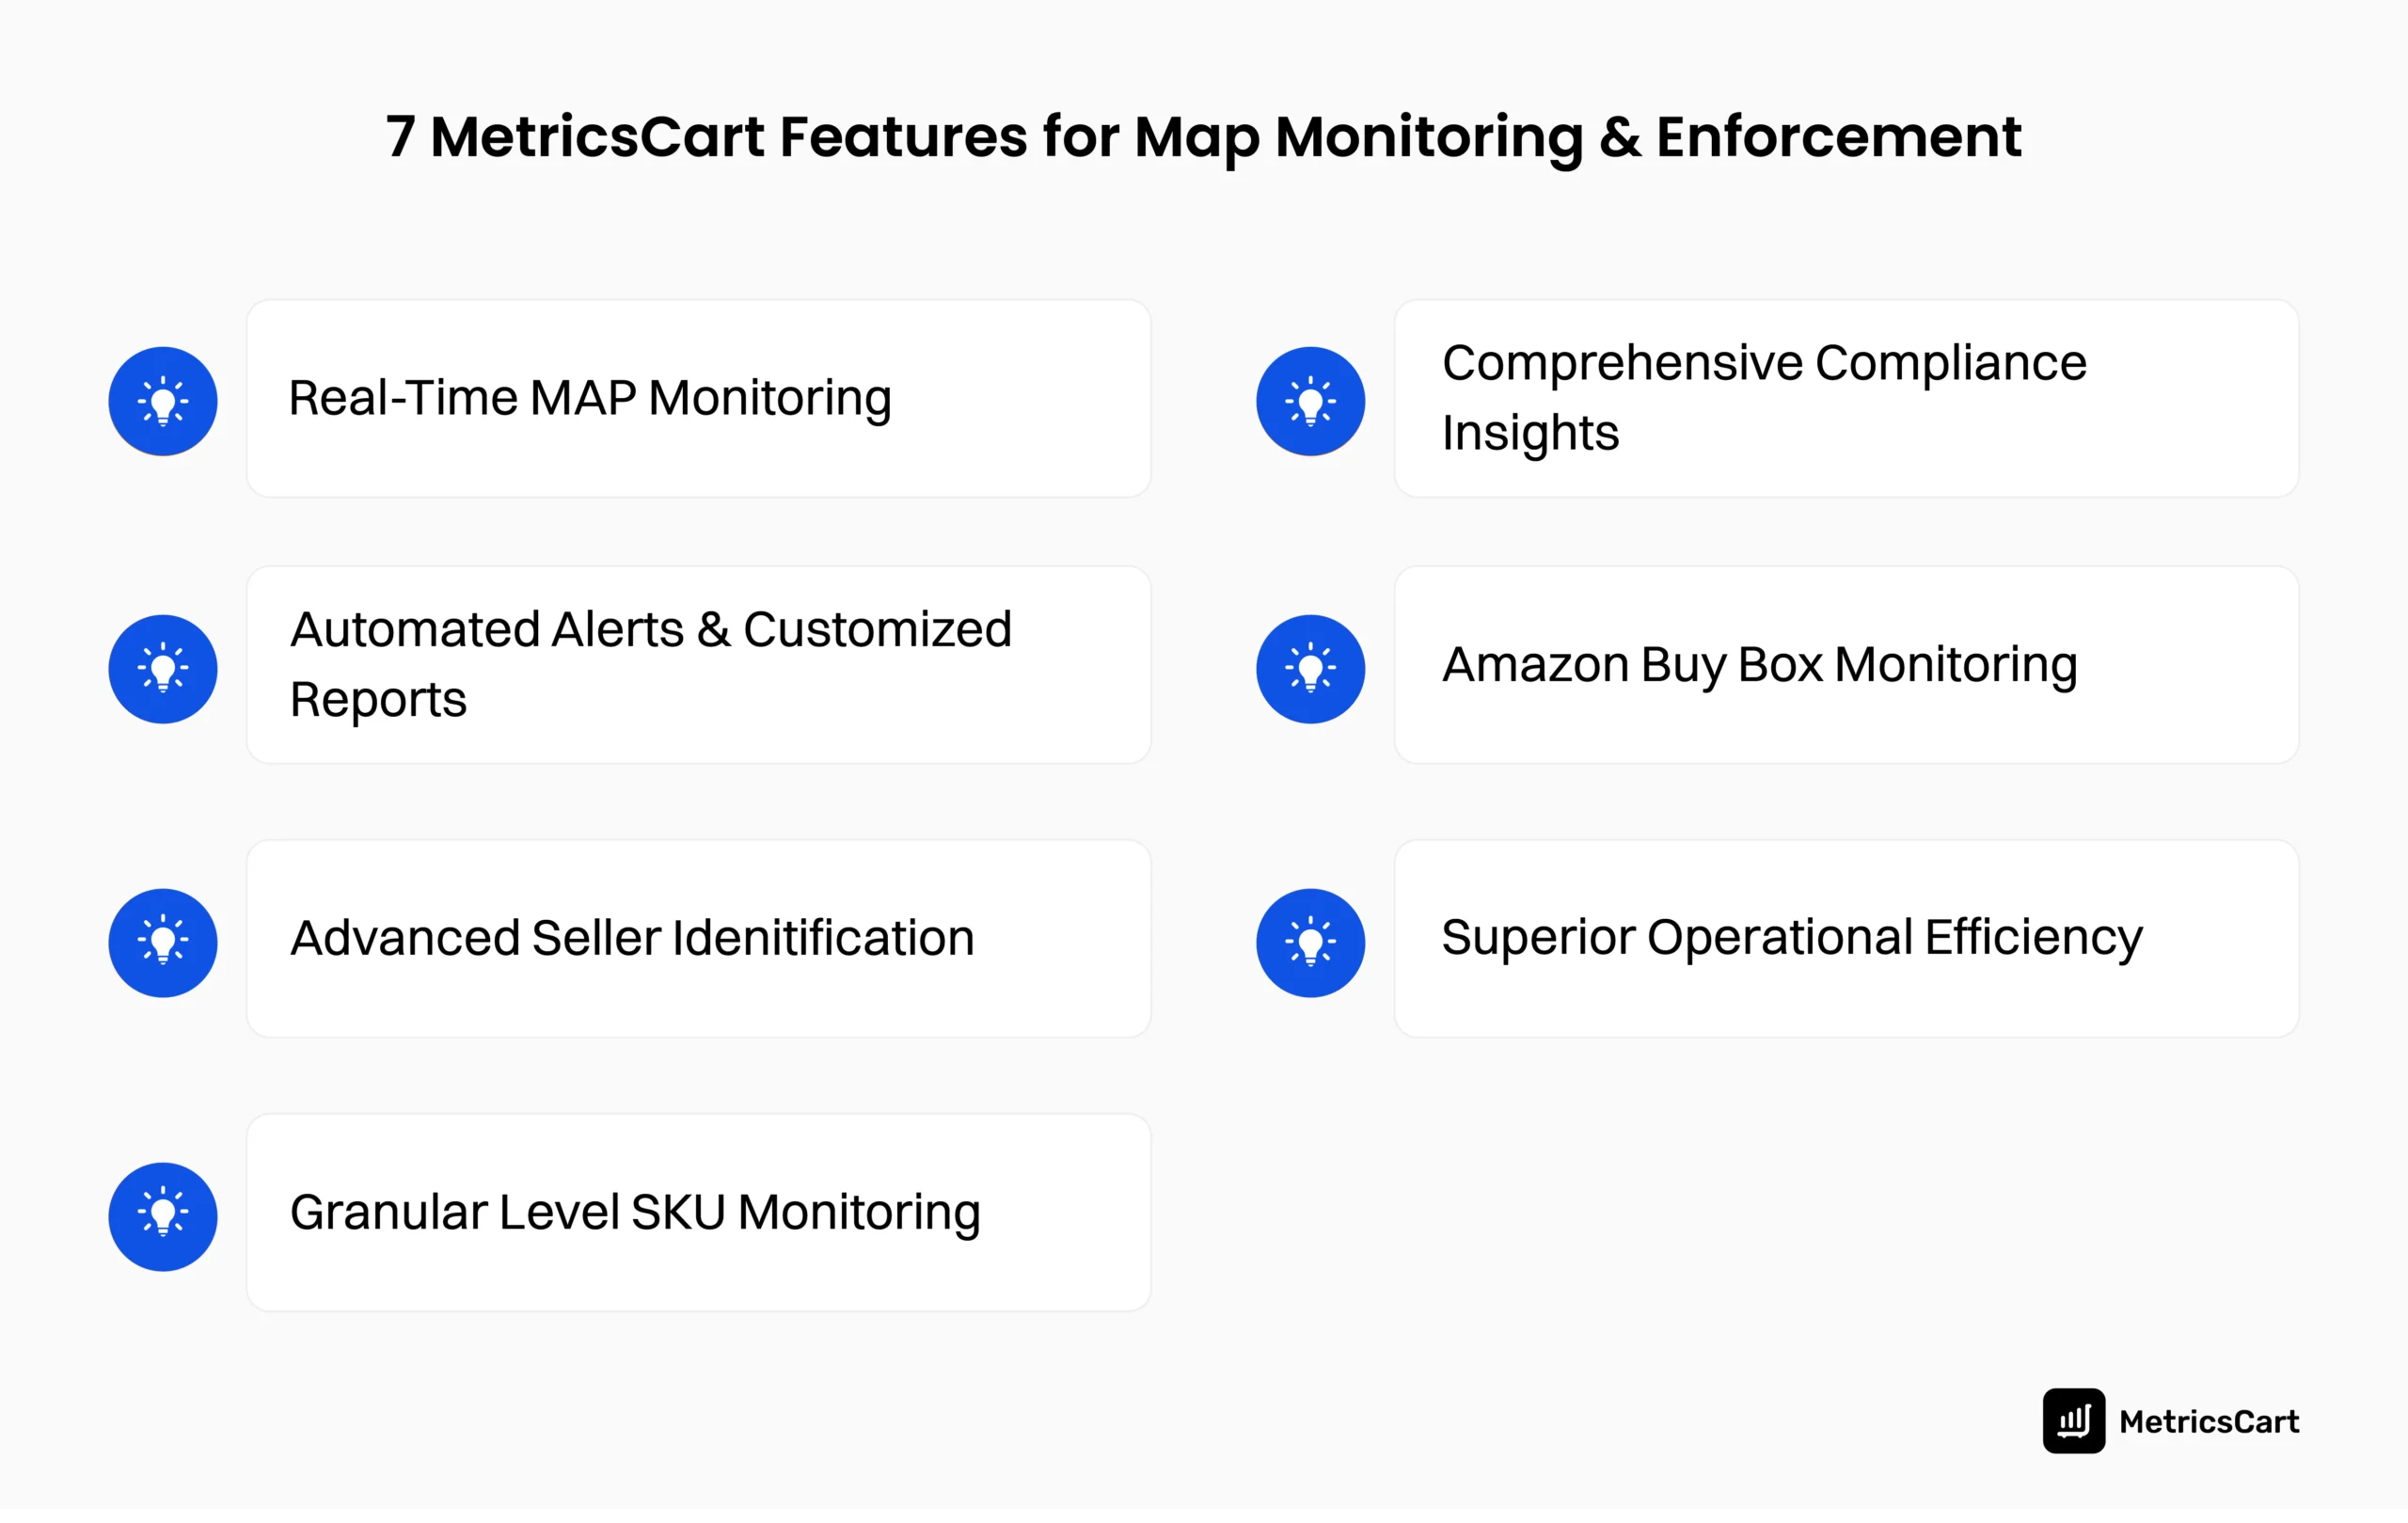The image size is (2408, 1523).
Task: Select the Real-Time MAP Monitoring card text
Action: (x=590, y=399)
